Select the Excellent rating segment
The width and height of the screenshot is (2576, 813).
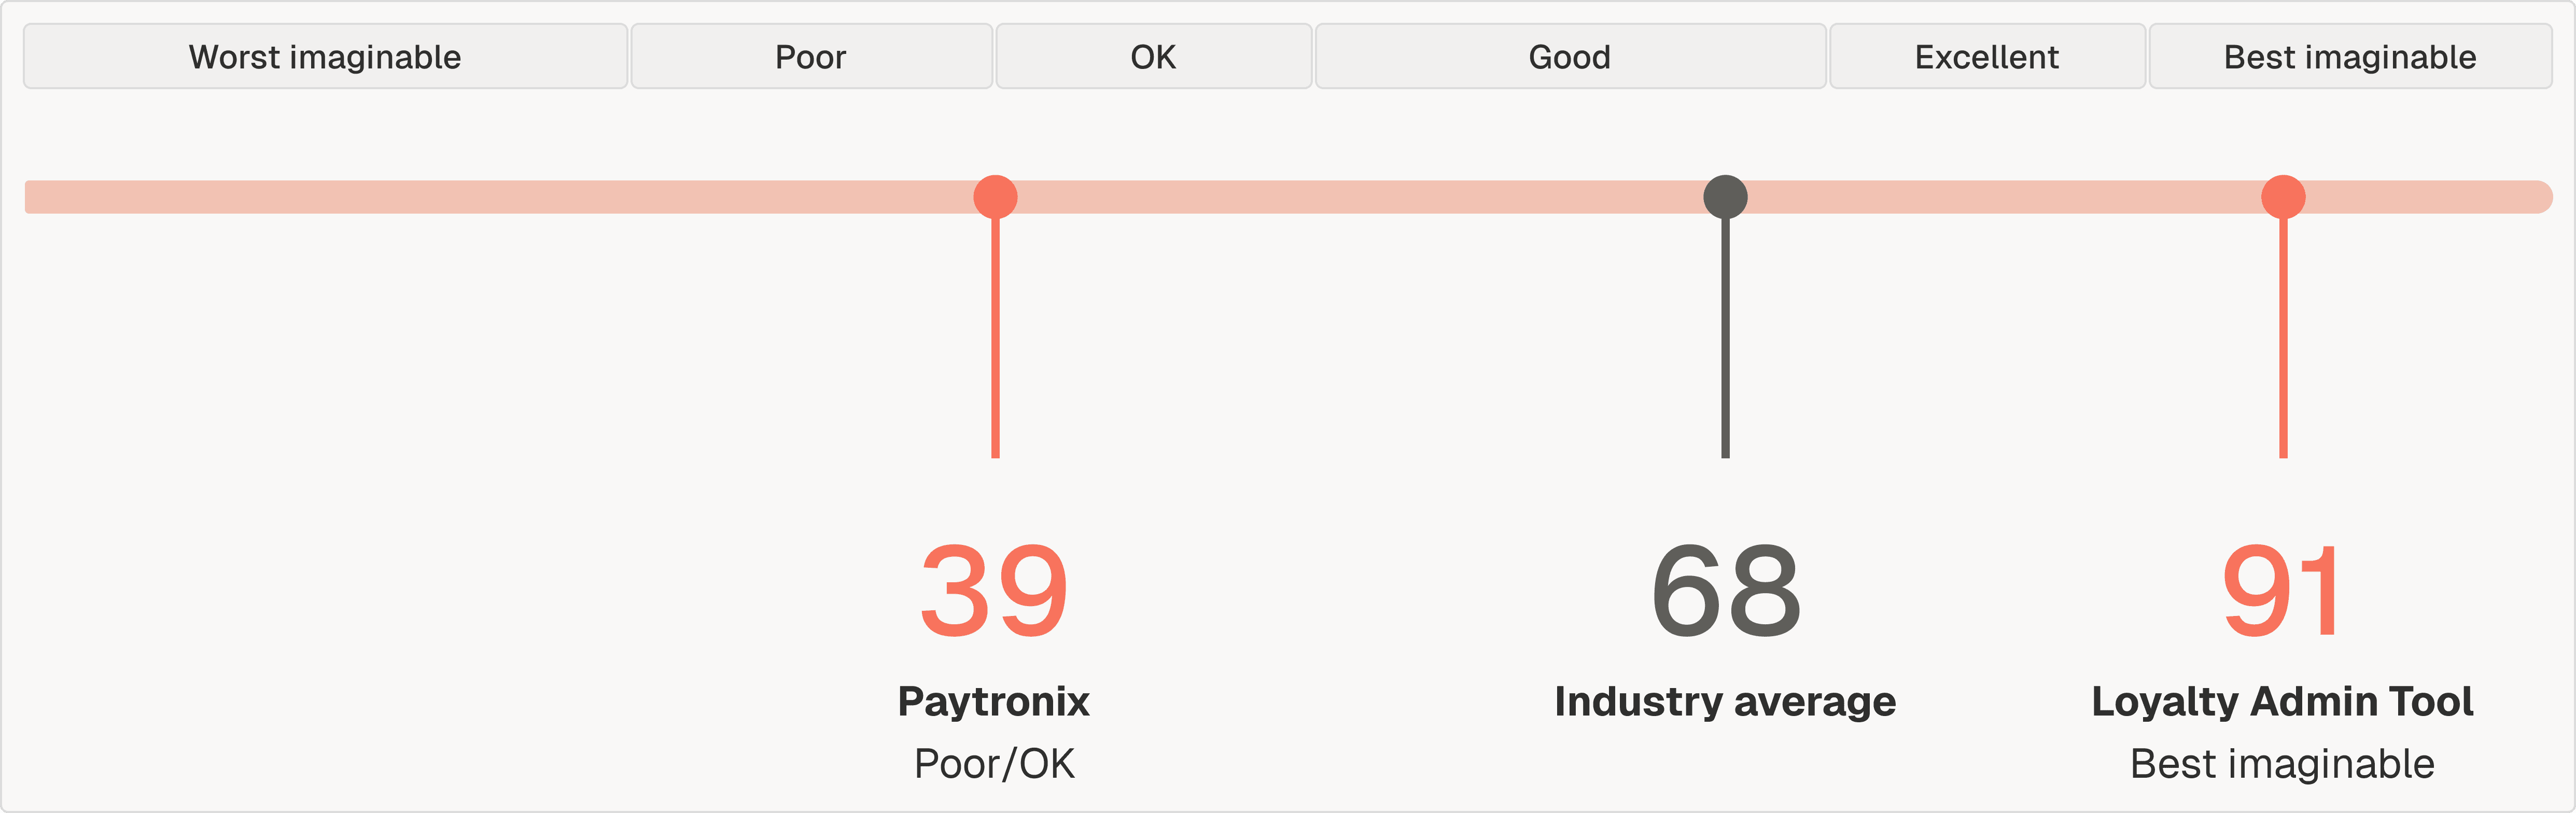pyautogui.click(x=1987, y=57)
